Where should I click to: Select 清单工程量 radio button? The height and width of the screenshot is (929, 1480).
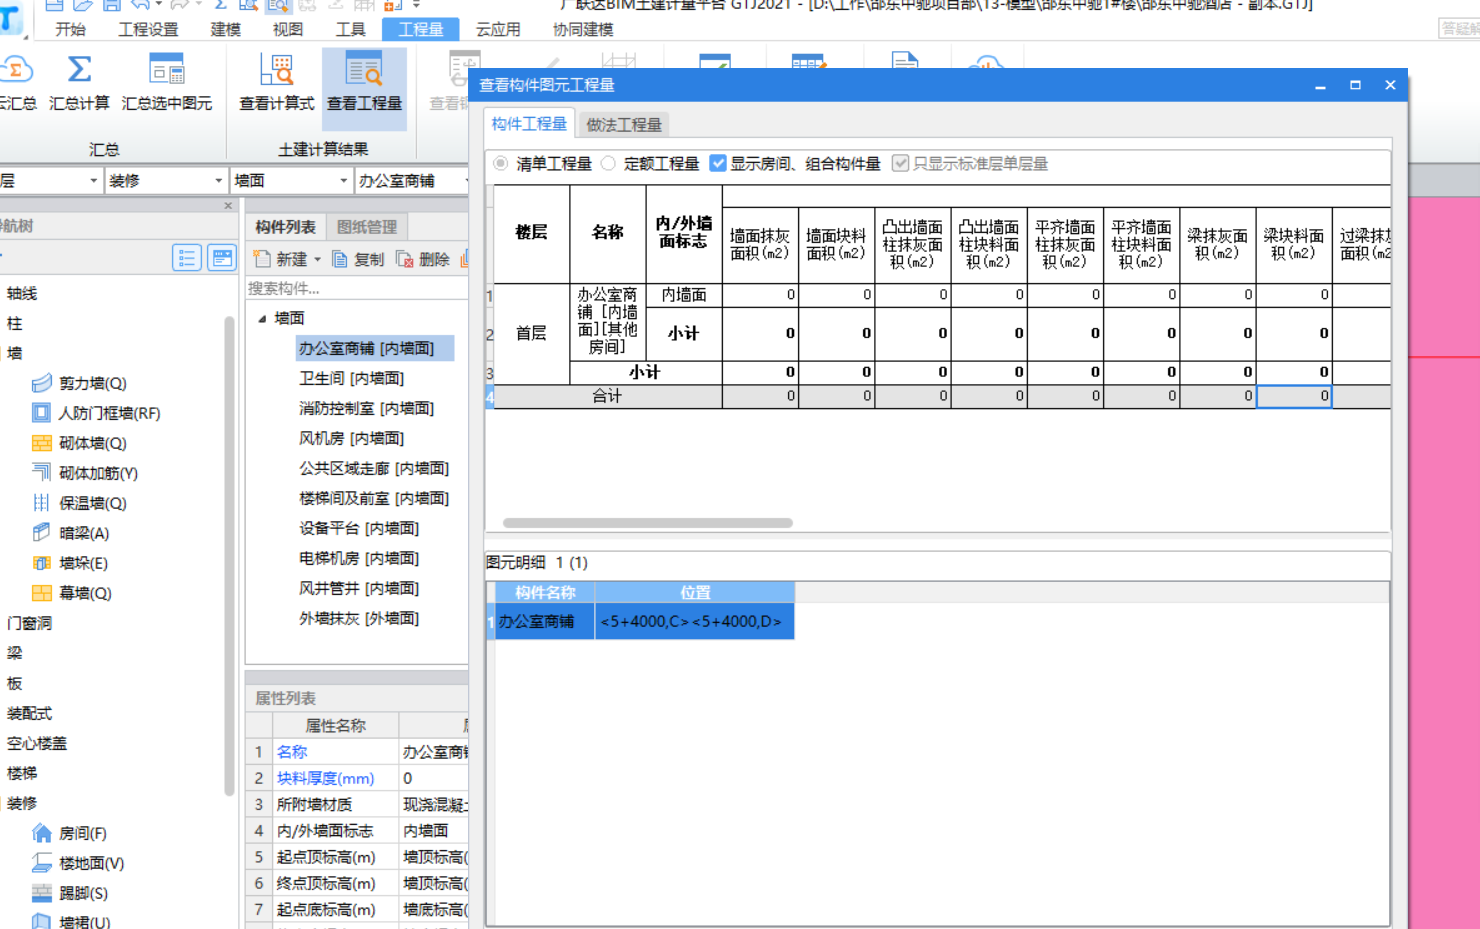coord(501,163)
